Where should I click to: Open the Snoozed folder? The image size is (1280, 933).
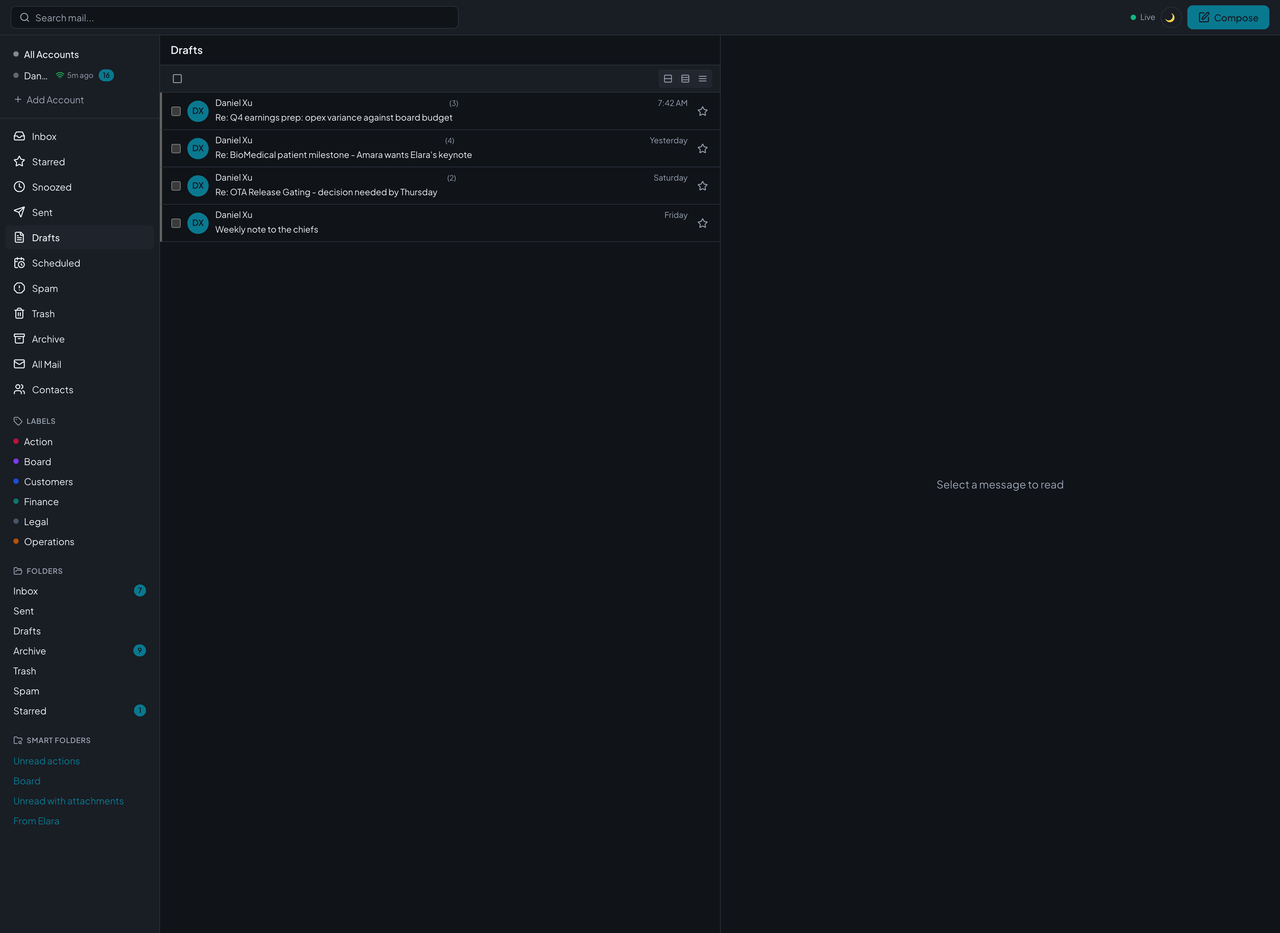coord(80,187)
